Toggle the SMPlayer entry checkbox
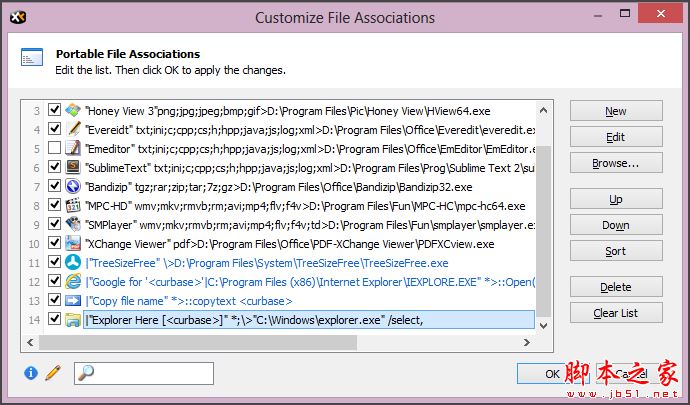690x405 pixels. 54,224
